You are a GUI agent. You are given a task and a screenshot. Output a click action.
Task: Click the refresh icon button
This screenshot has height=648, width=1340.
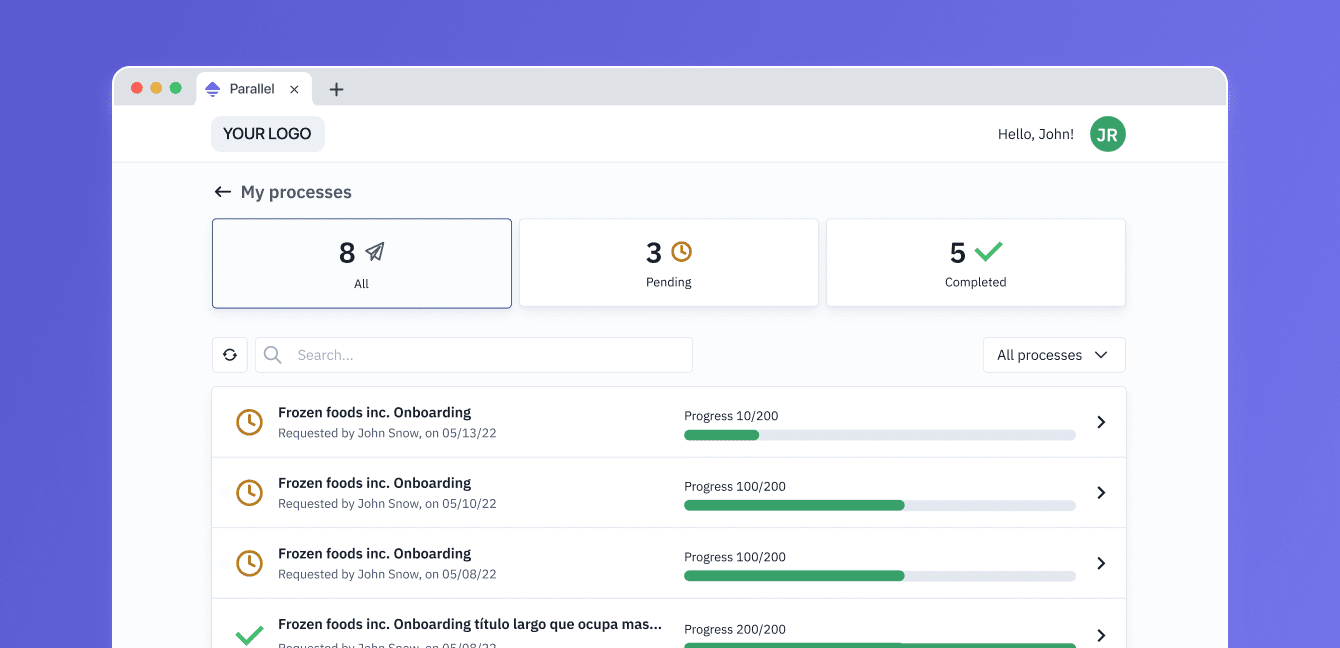[x=230, y=355]
